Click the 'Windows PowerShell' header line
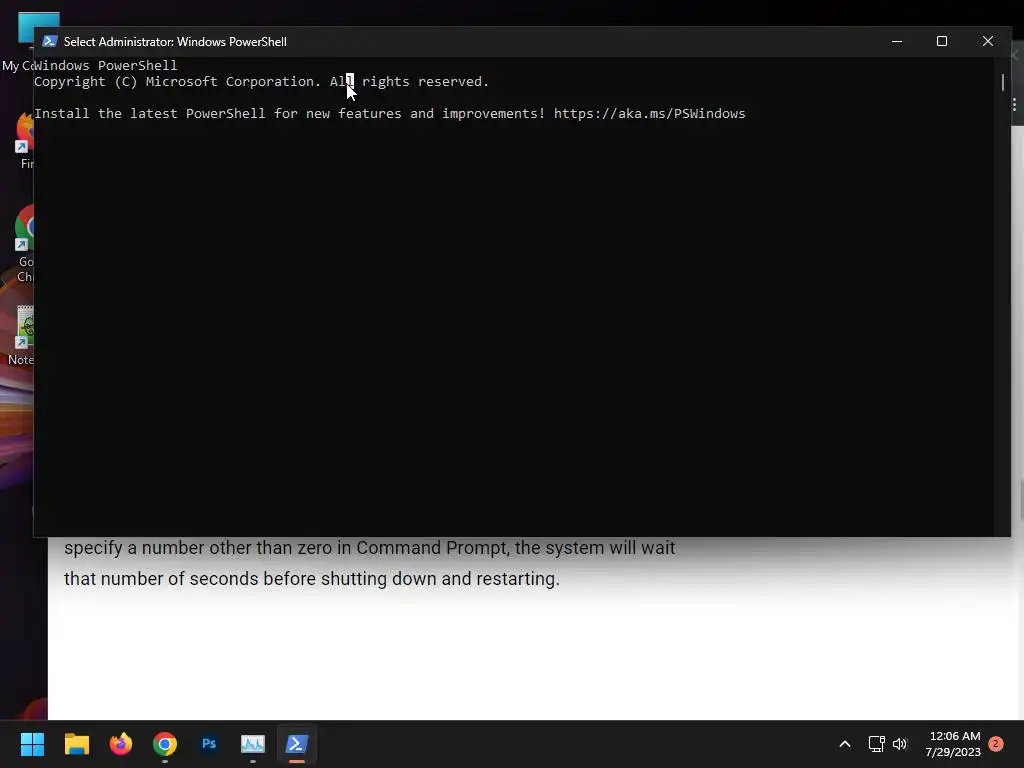Image resolution: width=1024 pixels, height=768 pixels. (x=106, y=65)
